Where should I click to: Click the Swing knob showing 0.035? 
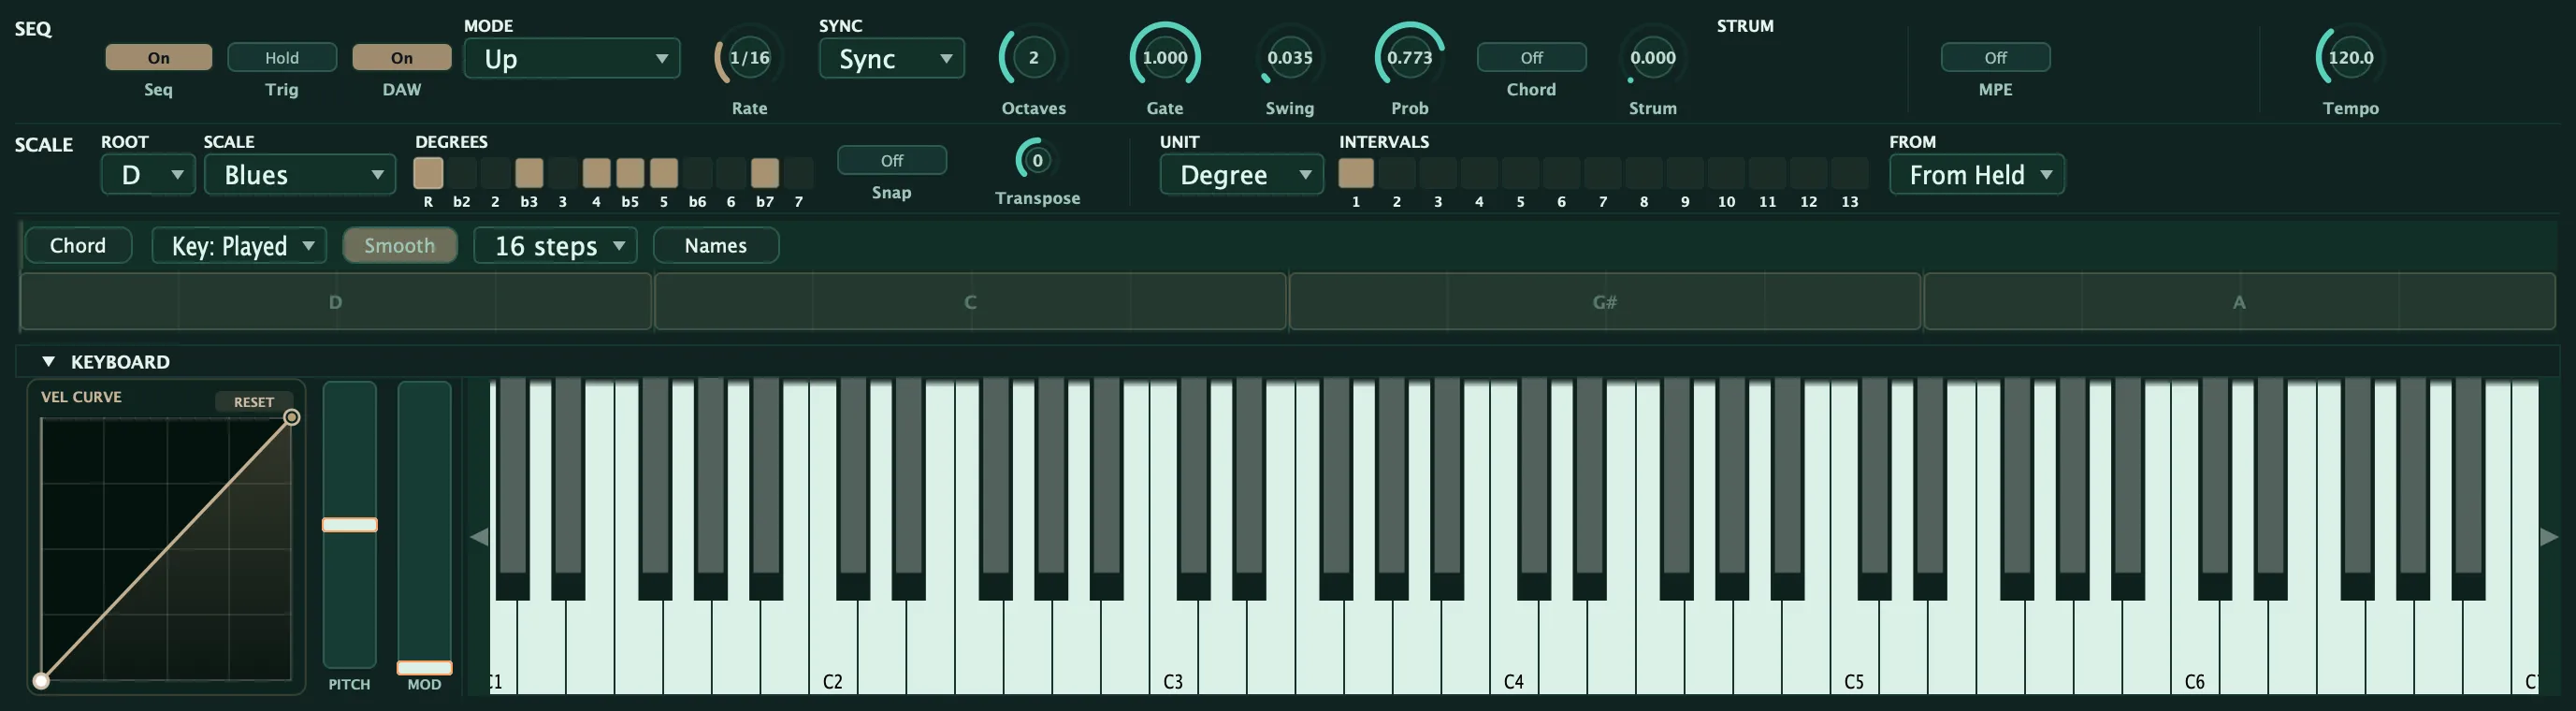pyautogui.click(x=1289, y=57)
